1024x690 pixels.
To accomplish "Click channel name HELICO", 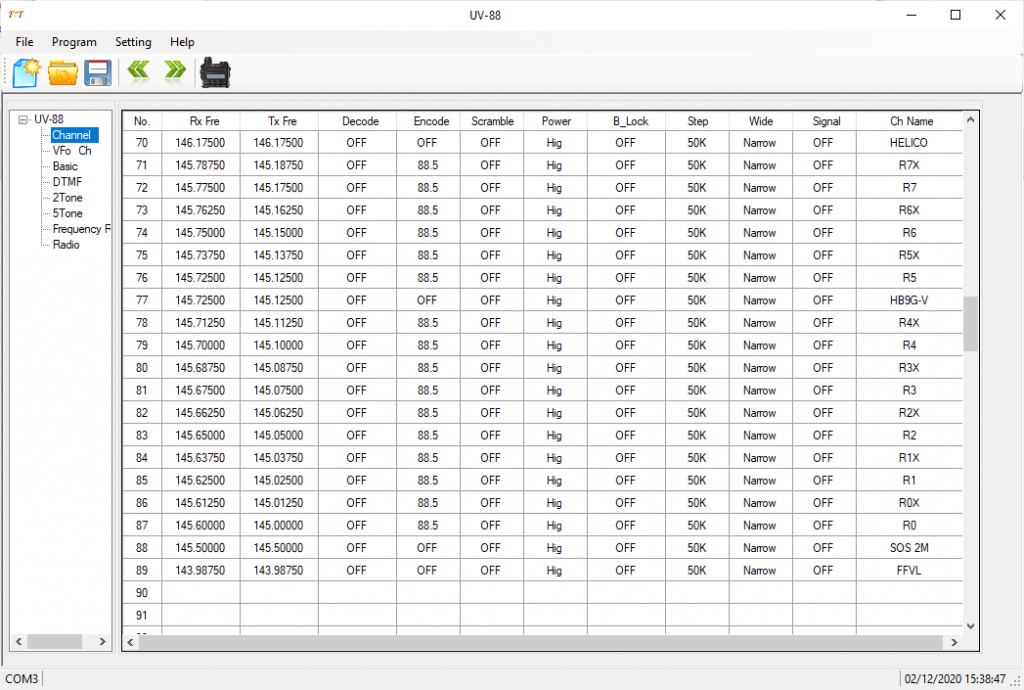I will coord(909,143).
